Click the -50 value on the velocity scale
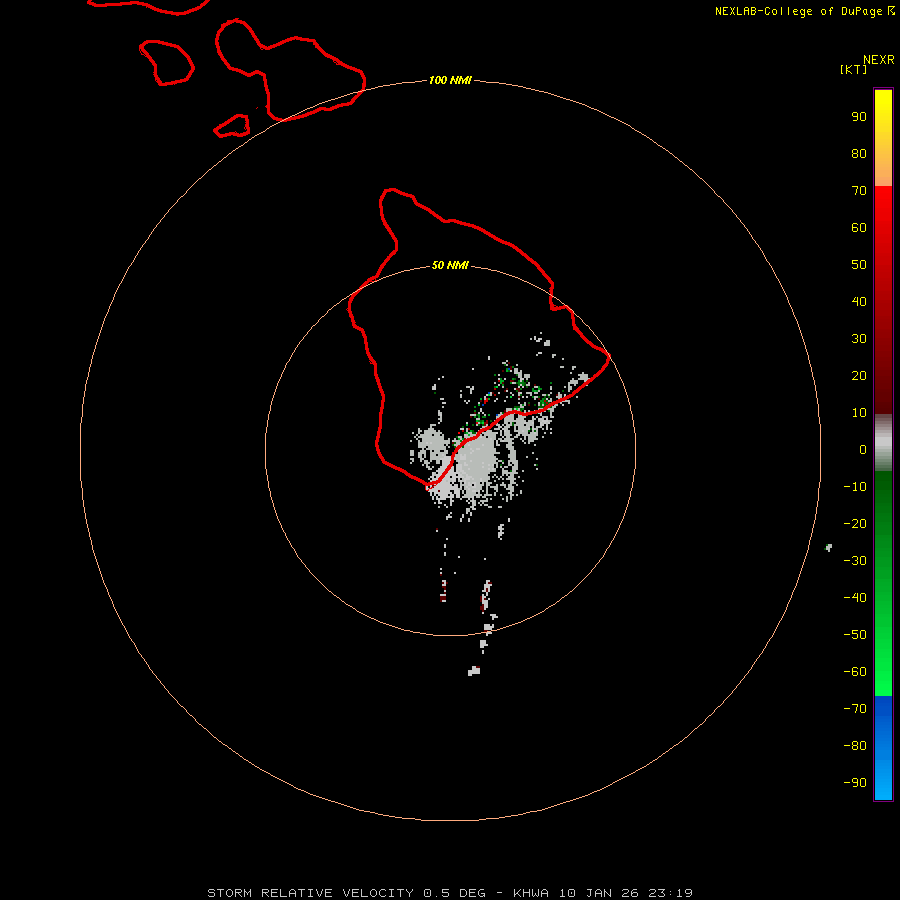The height and width of the screenshot is (900, 900). pos(855,635)
